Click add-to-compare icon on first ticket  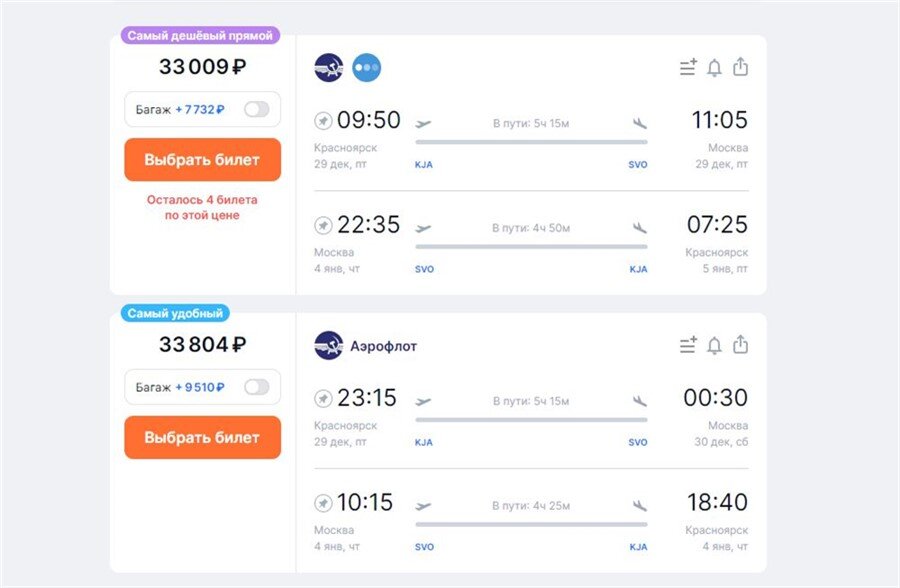(688, 68)
